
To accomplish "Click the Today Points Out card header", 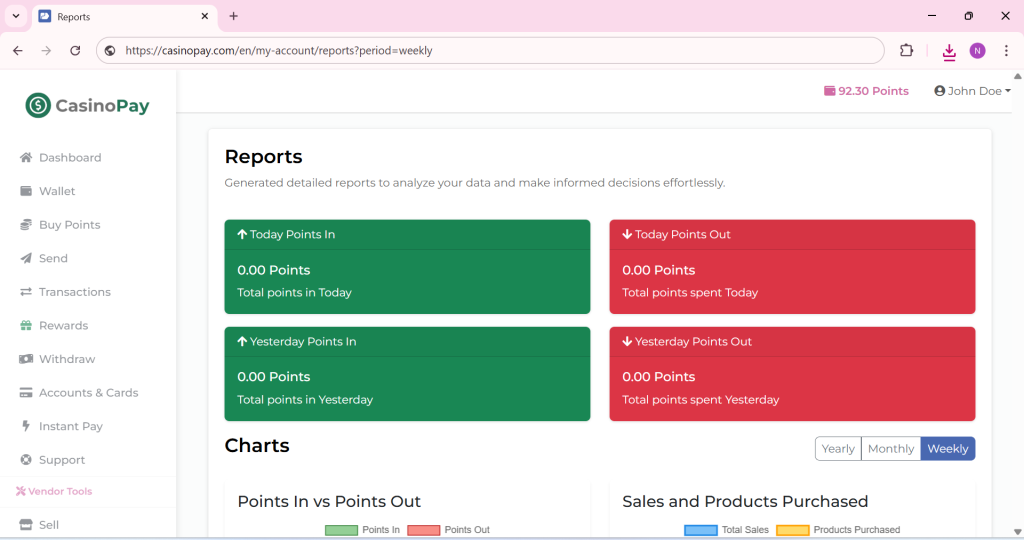I will pyautogui.click(x=792, y=234).
